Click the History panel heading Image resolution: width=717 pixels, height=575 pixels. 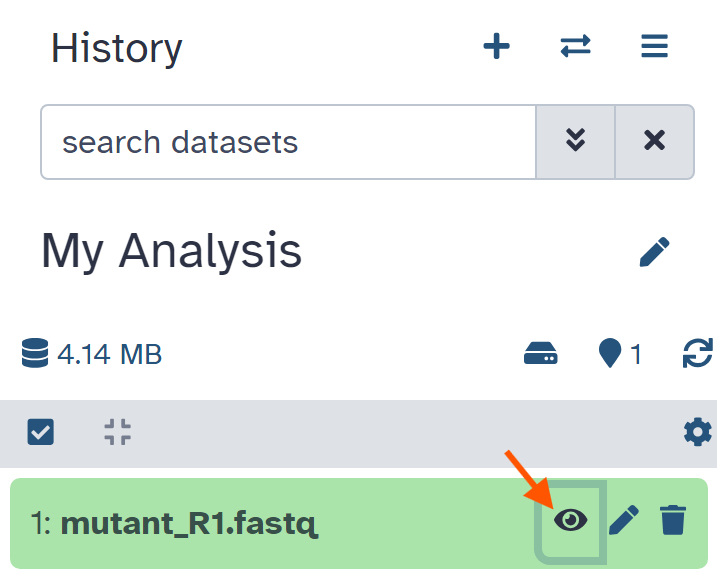click(x=117, y=48)
